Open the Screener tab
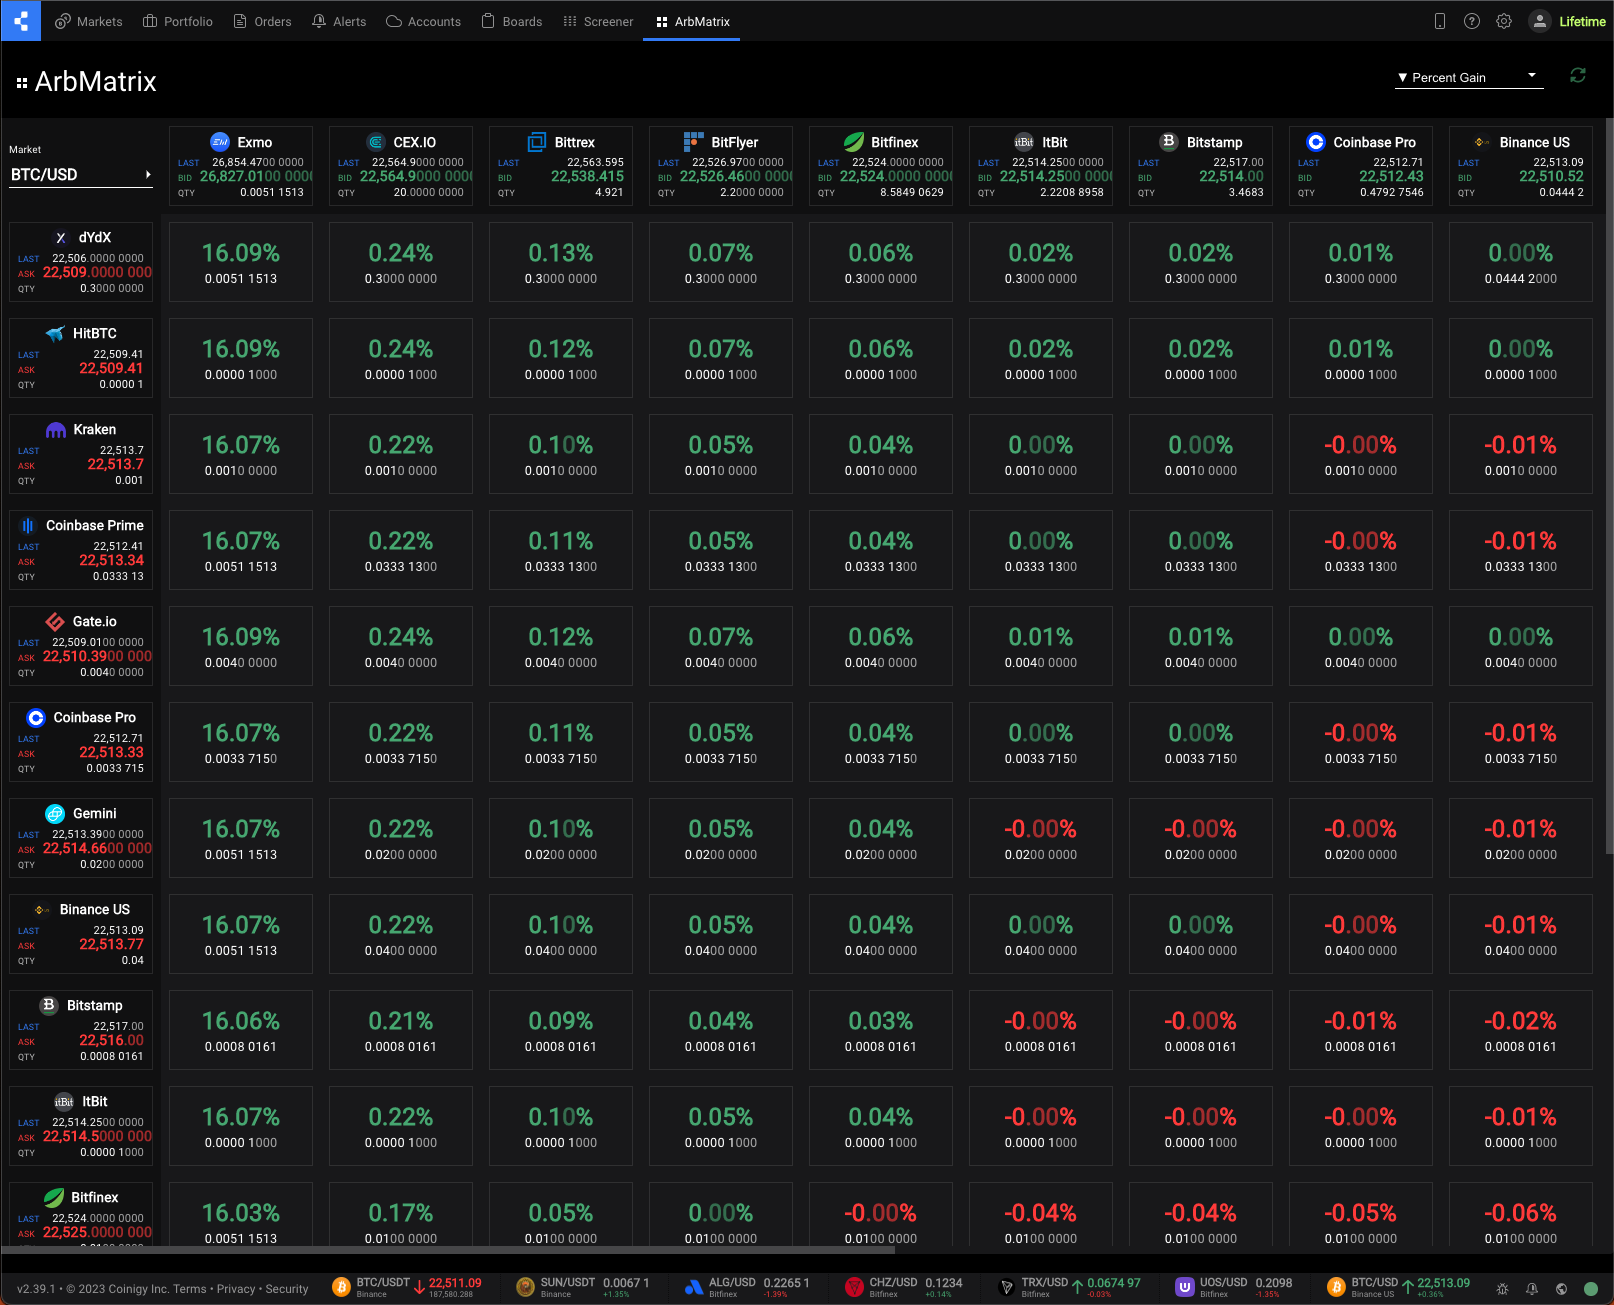This screenshot has width=1614, height=1305. (x=598, y=21)
